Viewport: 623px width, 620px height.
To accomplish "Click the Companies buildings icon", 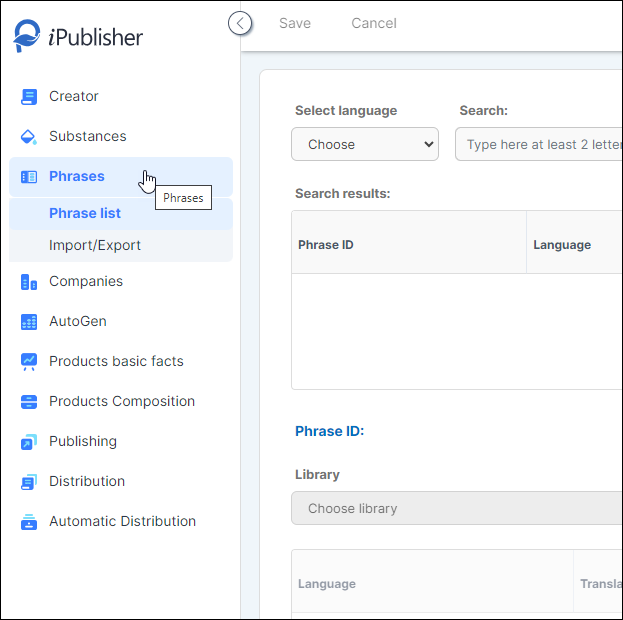I will [x=29, y=282].
